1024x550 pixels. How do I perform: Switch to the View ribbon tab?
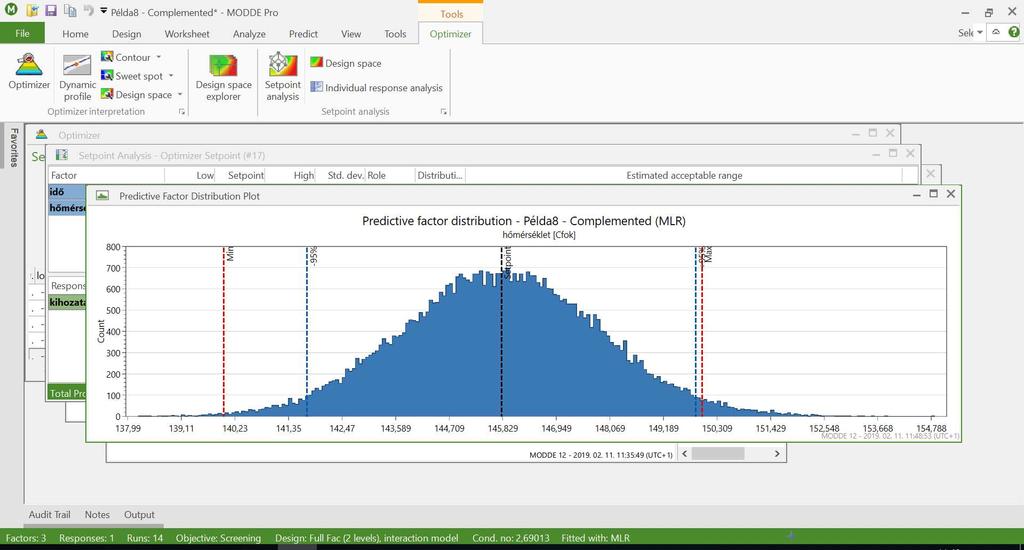(351, 34)
